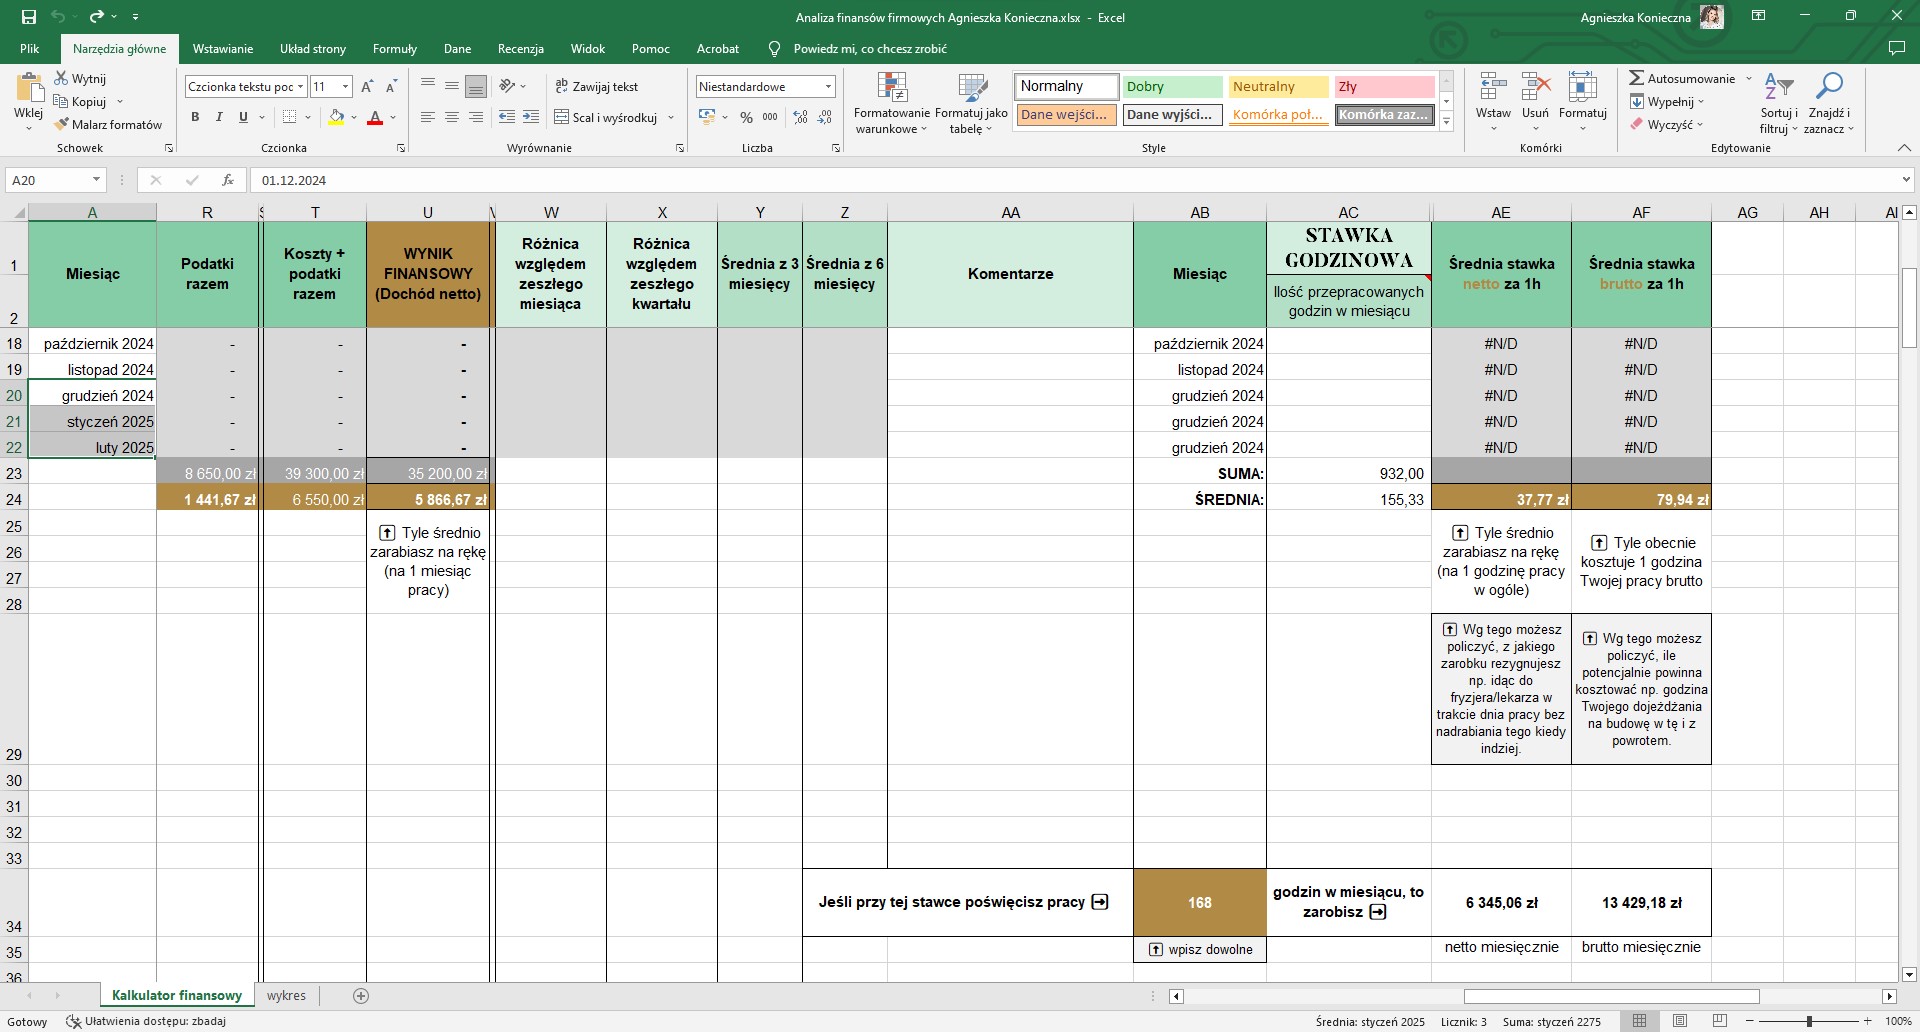Open Conditional Formatting (Formatowanie warunkowe)
This screenshot has height=1032, width=1920.
tap(891, 90)
